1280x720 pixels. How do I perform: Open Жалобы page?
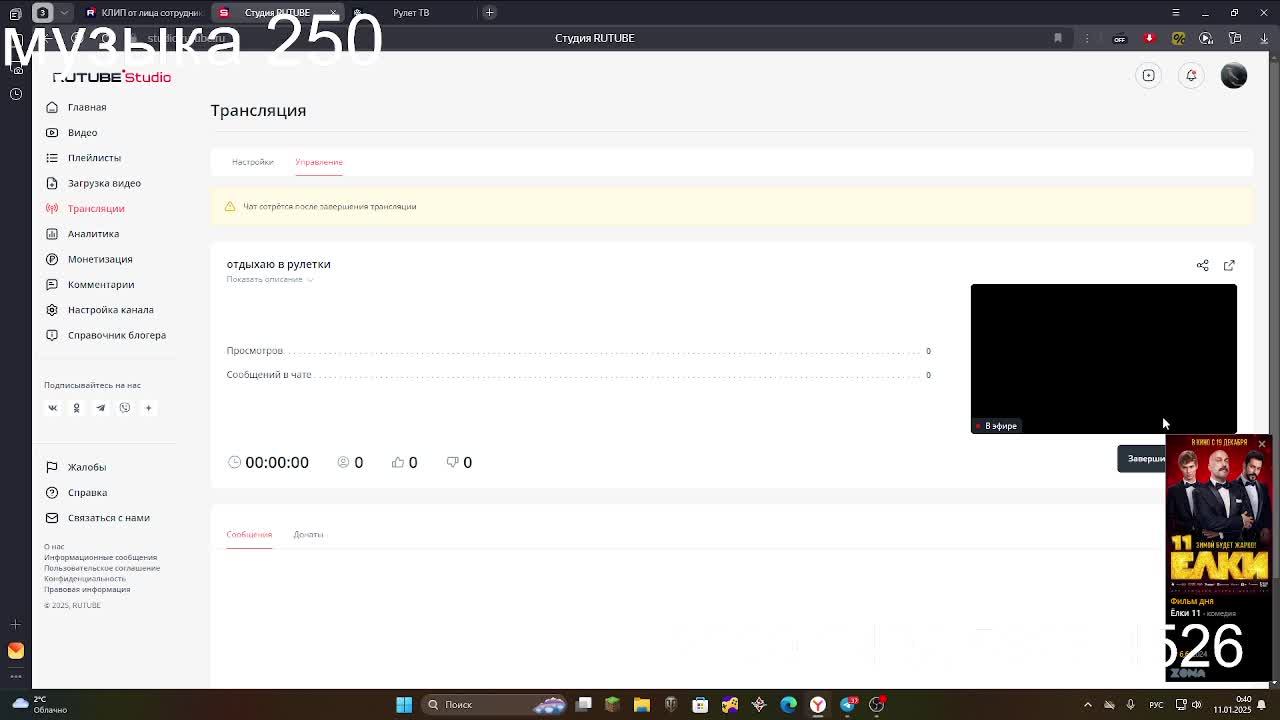76,467
